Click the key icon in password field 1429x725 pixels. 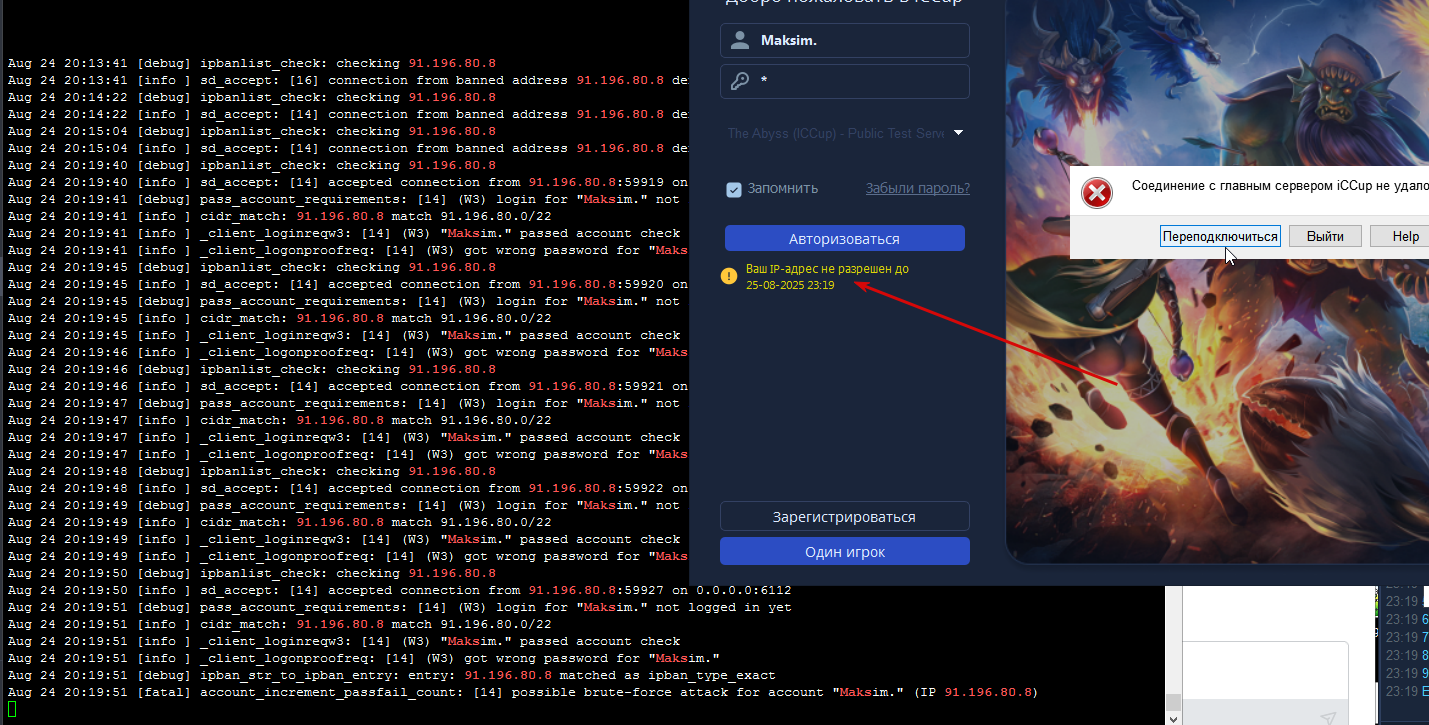coord(740,82)
